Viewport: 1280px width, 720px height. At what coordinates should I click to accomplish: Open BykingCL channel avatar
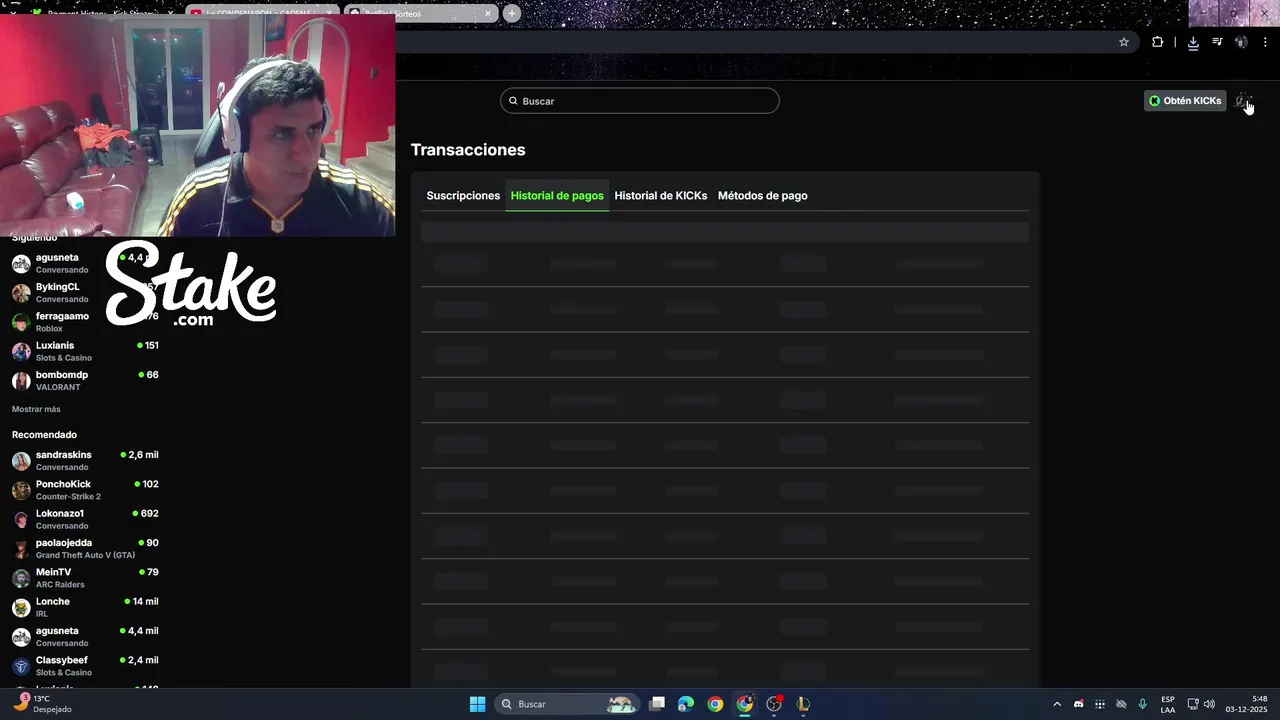click(21, 293)
